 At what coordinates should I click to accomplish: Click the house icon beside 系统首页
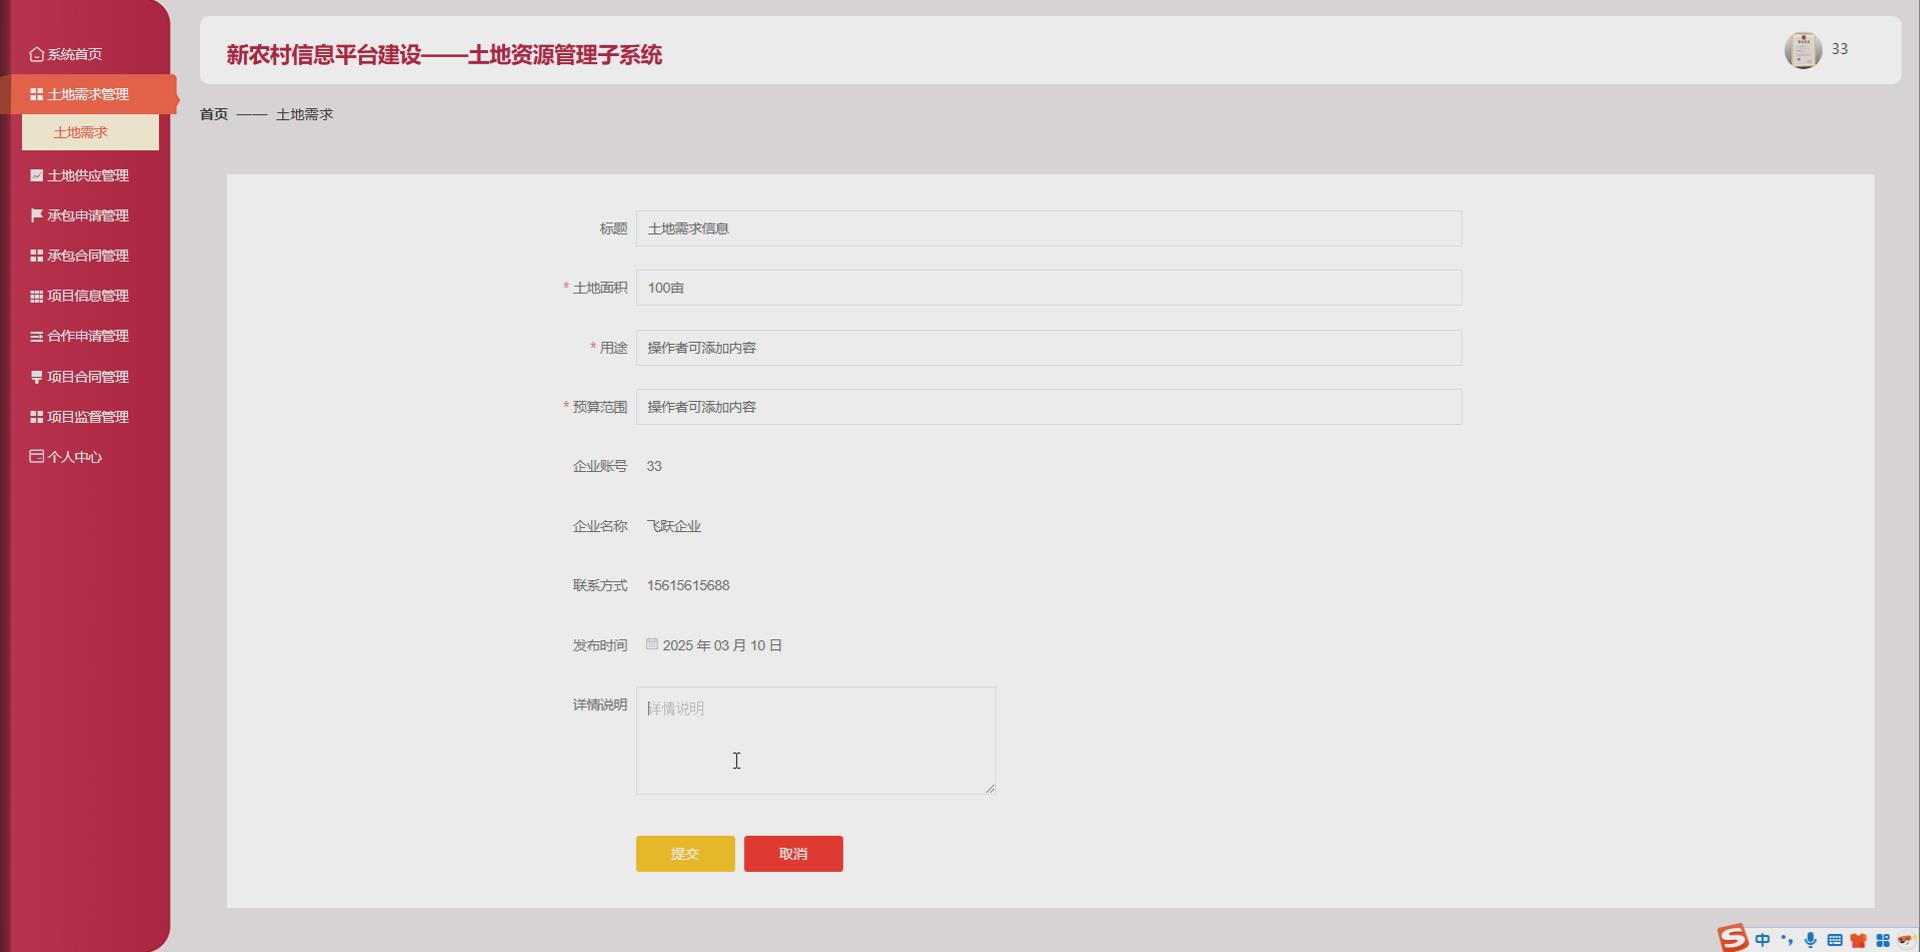(x=37, y=54)
